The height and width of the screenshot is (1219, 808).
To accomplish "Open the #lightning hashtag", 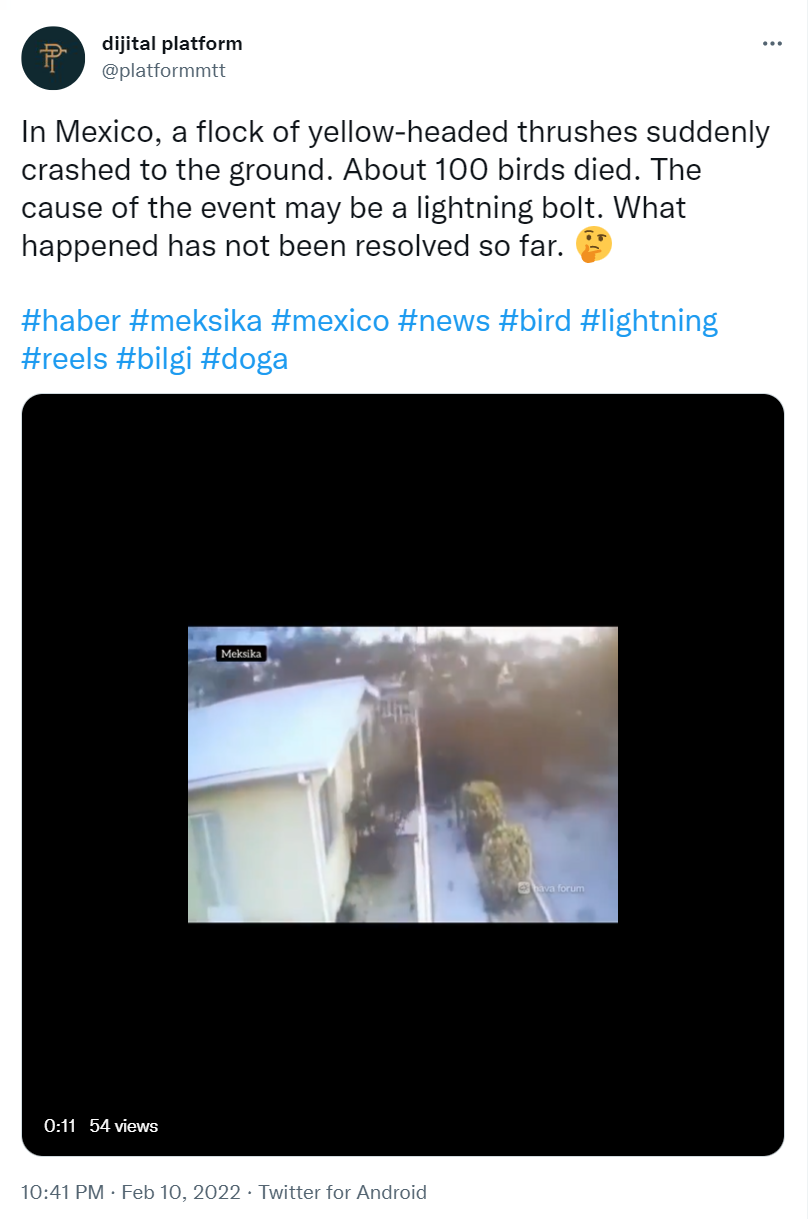I will tap(649, 321).
